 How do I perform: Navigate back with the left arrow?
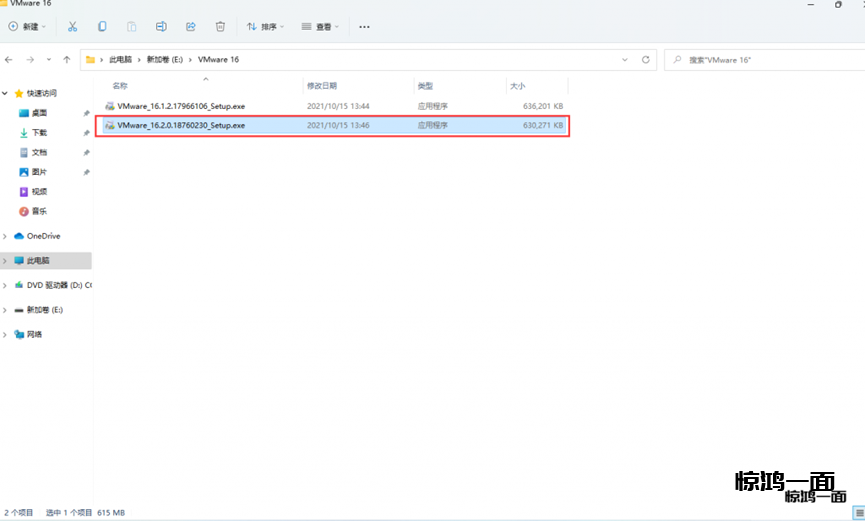[9, 60]
